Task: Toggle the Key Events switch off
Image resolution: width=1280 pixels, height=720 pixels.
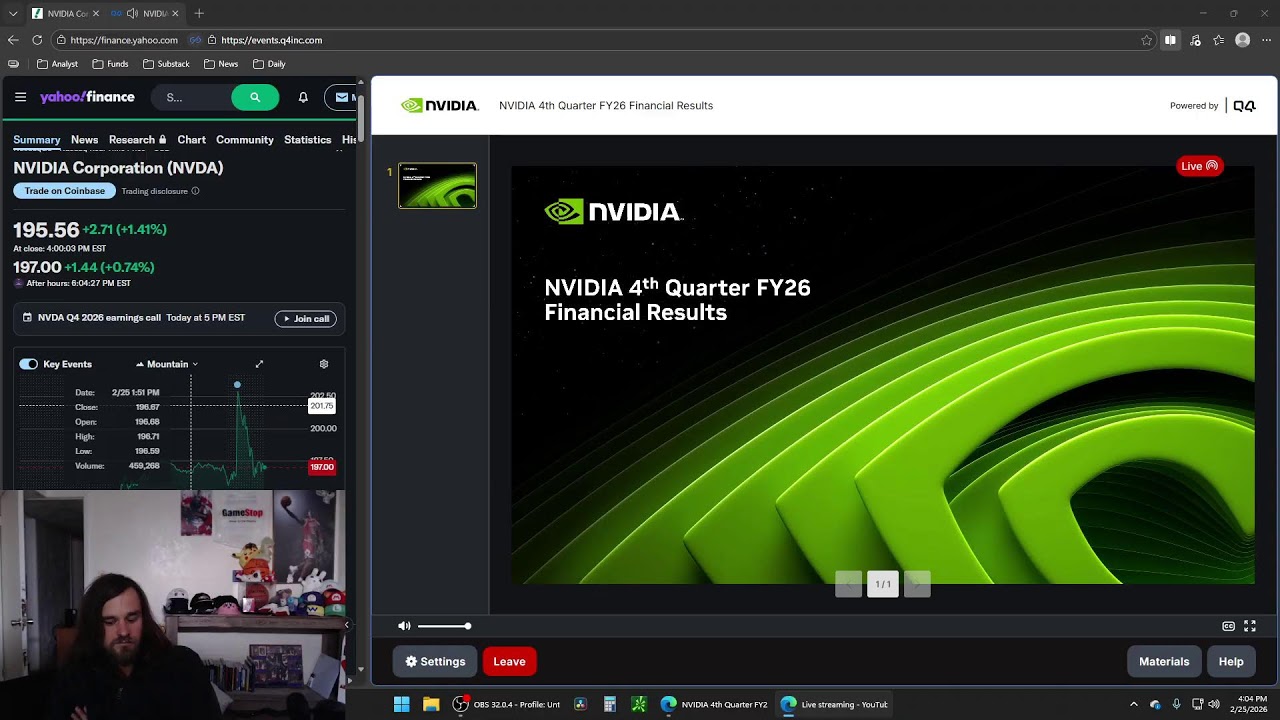Action: coord(28,364)
